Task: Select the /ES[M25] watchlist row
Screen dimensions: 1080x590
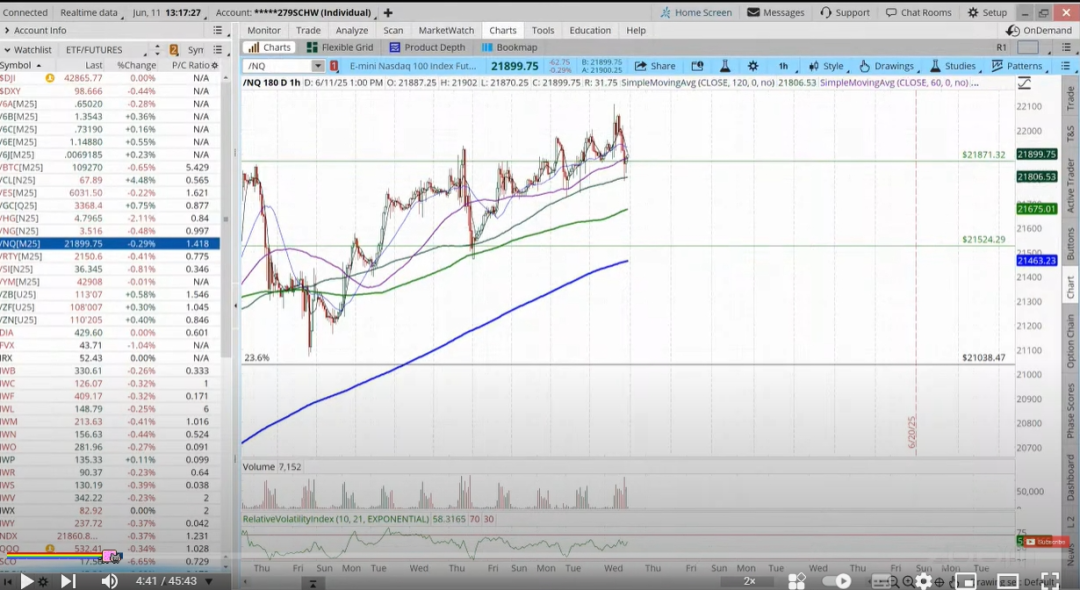Action: click(x=110, y=193)
